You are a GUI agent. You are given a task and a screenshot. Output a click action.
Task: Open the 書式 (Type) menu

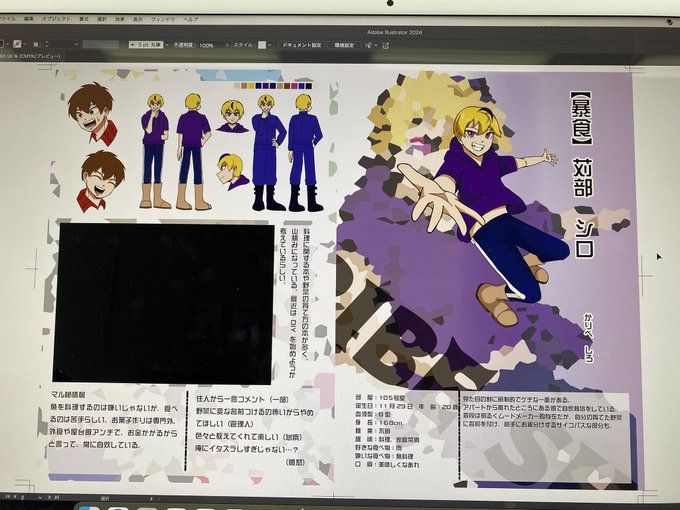click(84, 19)
